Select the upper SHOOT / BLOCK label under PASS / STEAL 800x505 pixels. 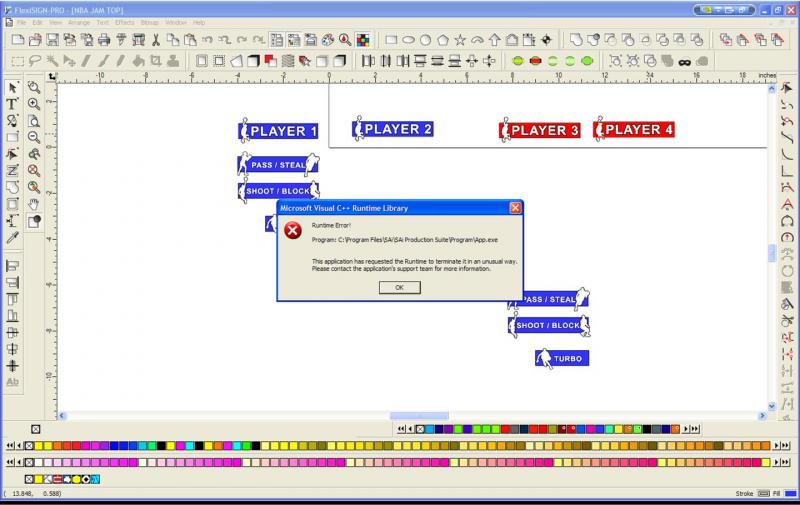click(279, 191)
